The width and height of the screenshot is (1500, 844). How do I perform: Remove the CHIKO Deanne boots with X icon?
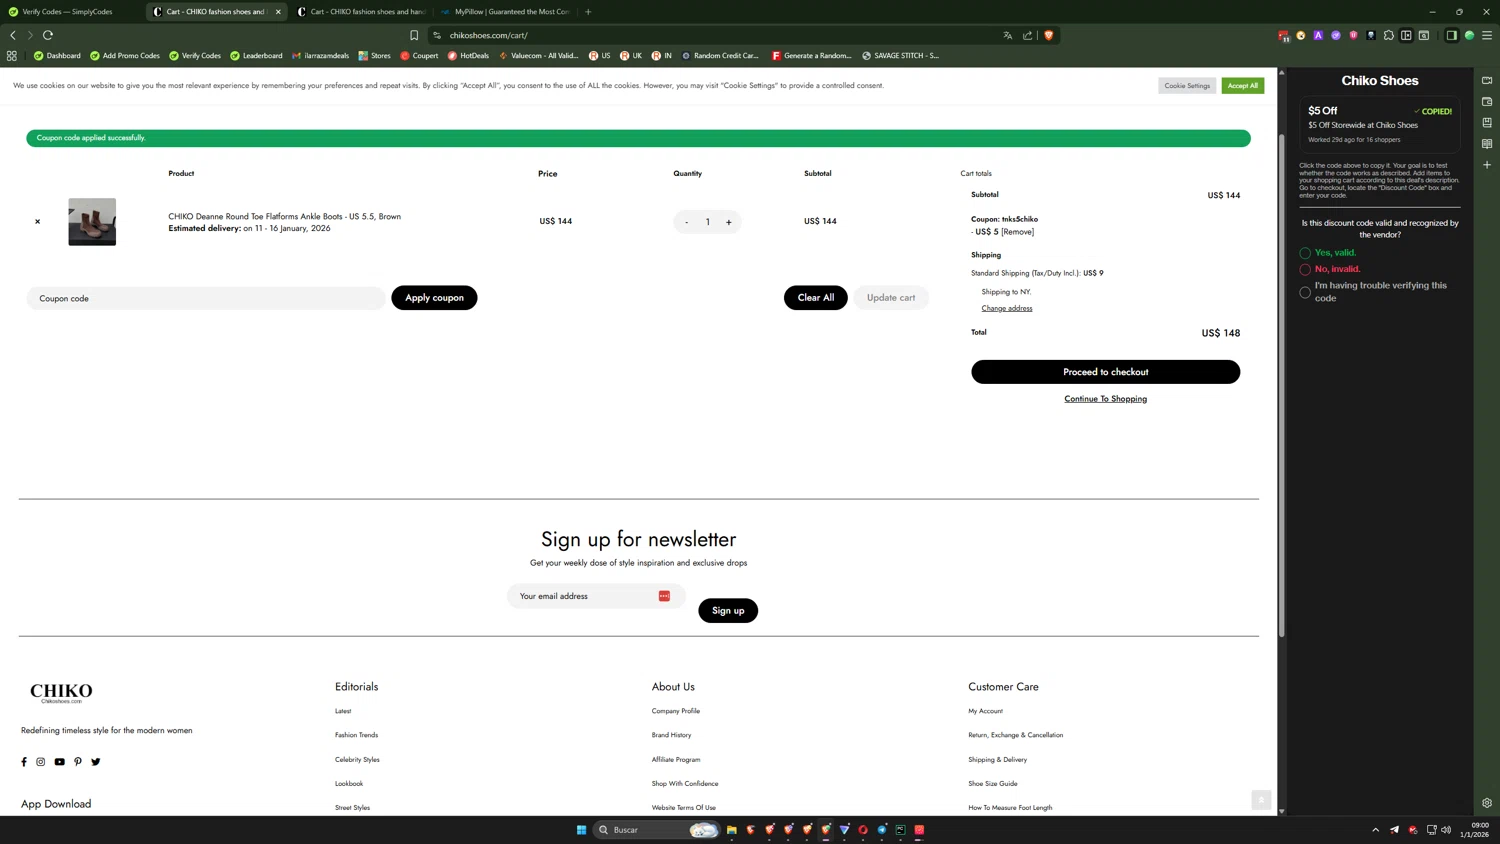coord(38,222)
